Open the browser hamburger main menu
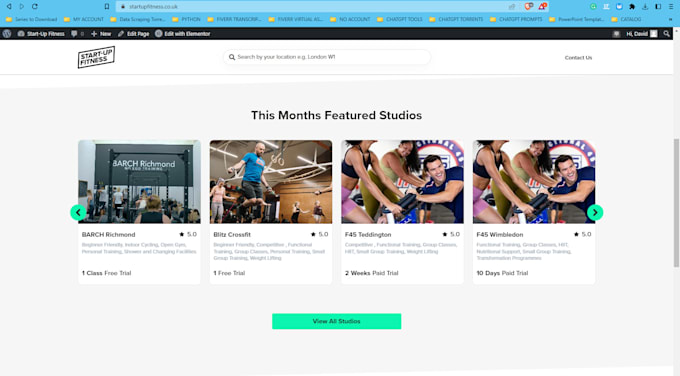Viewport: 680px width, 376px height. [x=671, y=7]
